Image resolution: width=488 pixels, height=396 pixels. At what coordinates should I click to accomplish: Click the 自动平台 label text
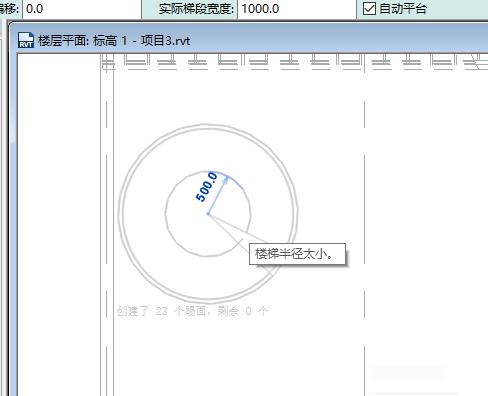403,9
